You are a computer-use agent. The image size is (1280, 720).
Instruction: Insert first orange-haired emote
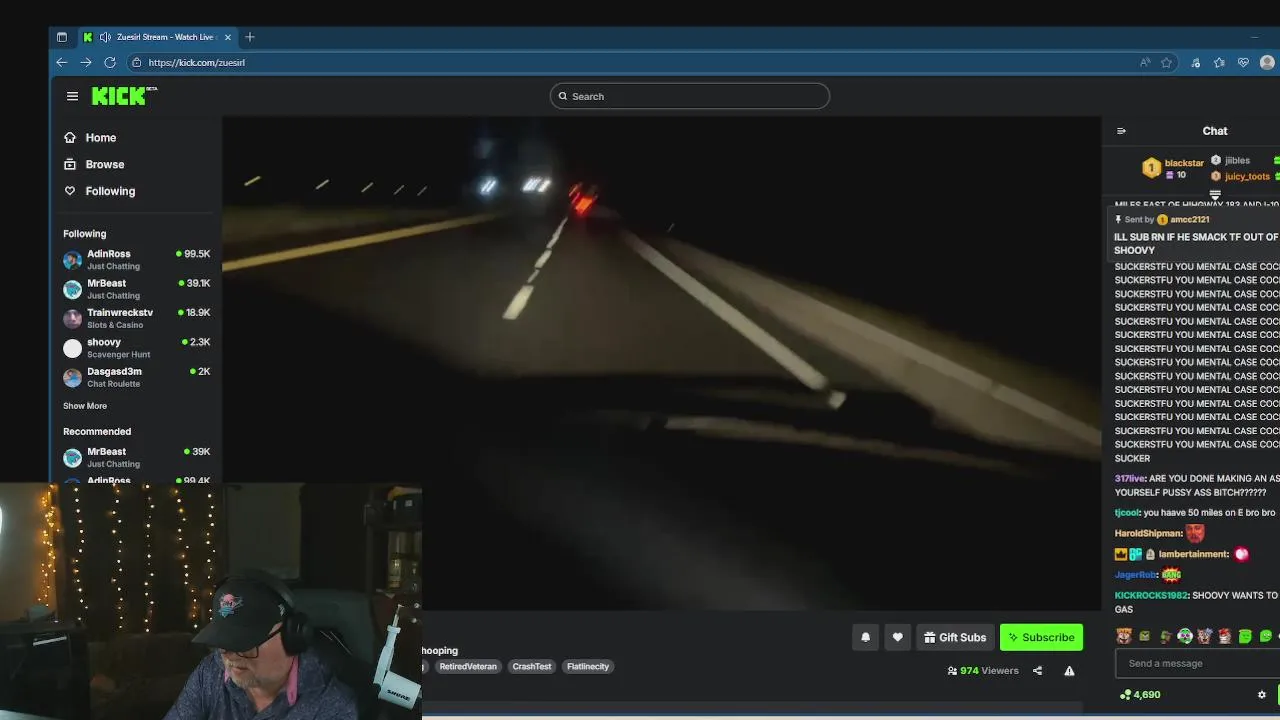[x=1124, y=636]
